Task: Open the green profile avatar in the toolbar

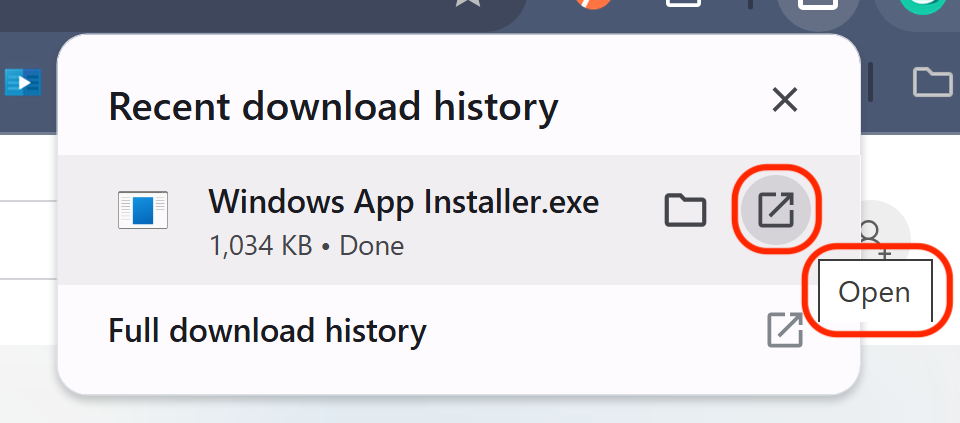Action: click(920, 6)
